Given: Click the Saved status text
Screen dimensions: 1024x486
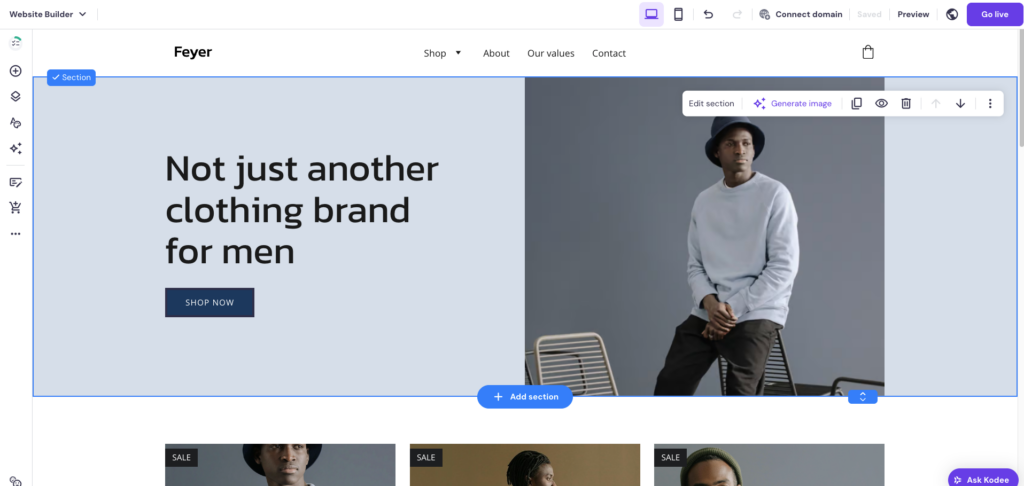Looking at the screenshot, I should (869, 14).
